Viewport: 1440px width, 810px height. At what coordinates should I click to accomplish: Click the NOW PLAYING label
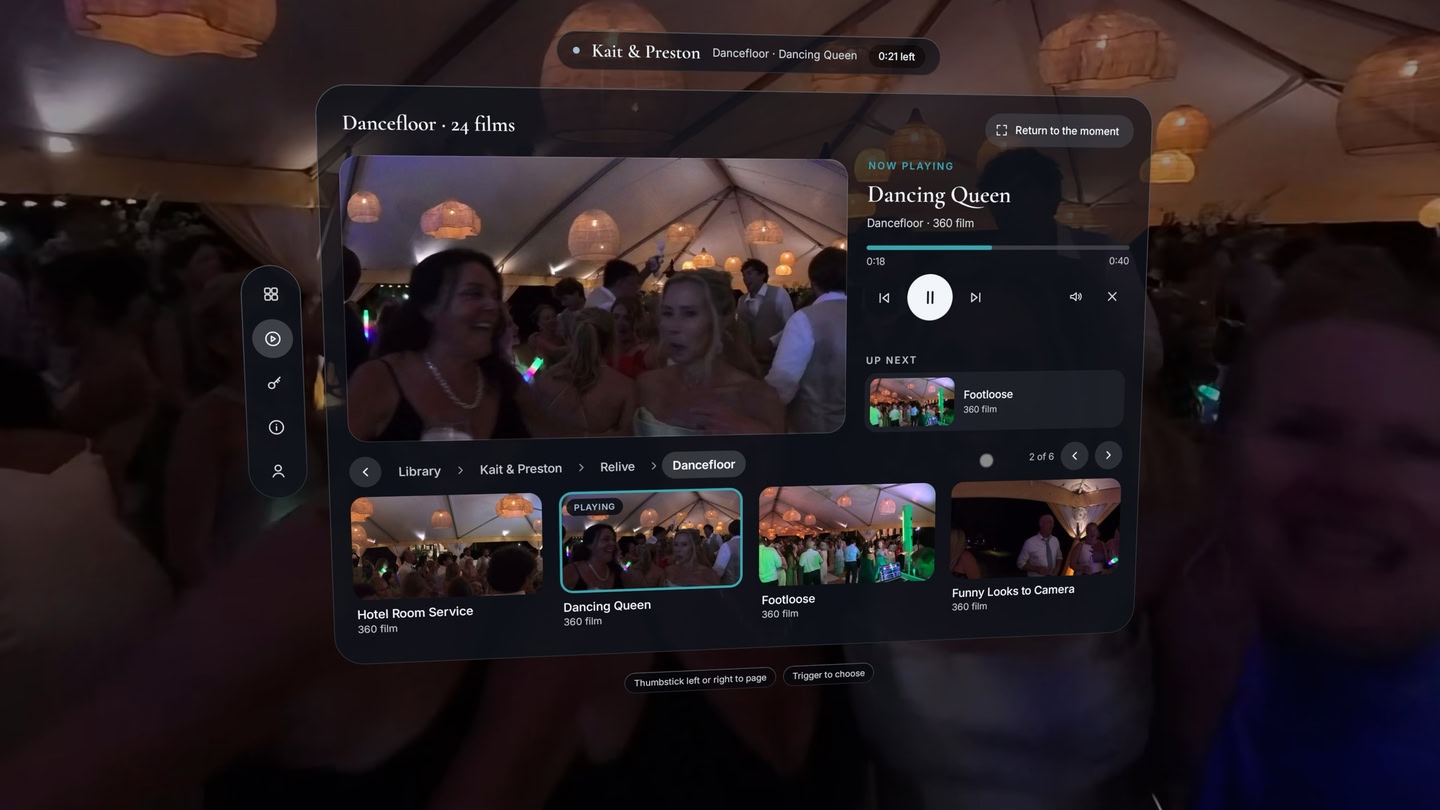pyautogui.click(x=911, y=166)
